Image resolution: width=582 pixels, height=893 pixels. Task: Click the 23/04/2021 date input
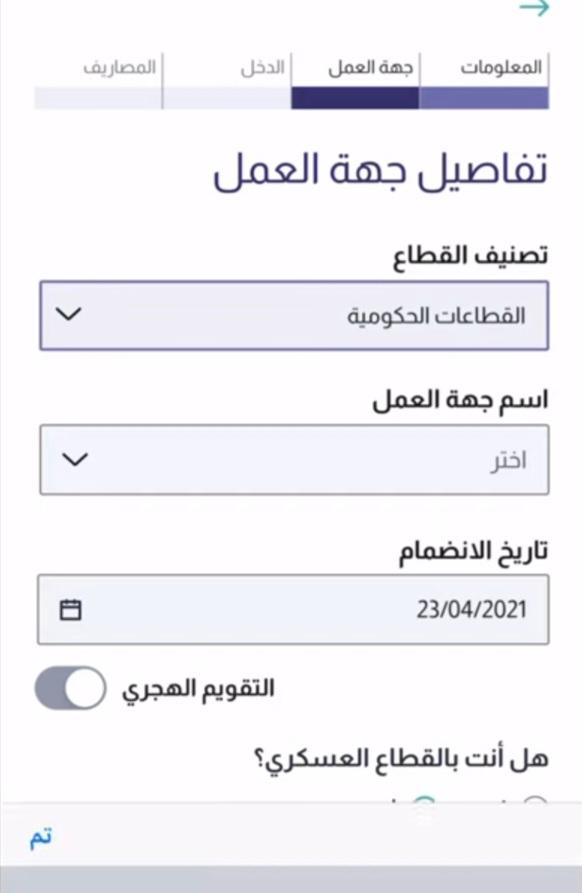pyautogui.click(x=293, y=609)
